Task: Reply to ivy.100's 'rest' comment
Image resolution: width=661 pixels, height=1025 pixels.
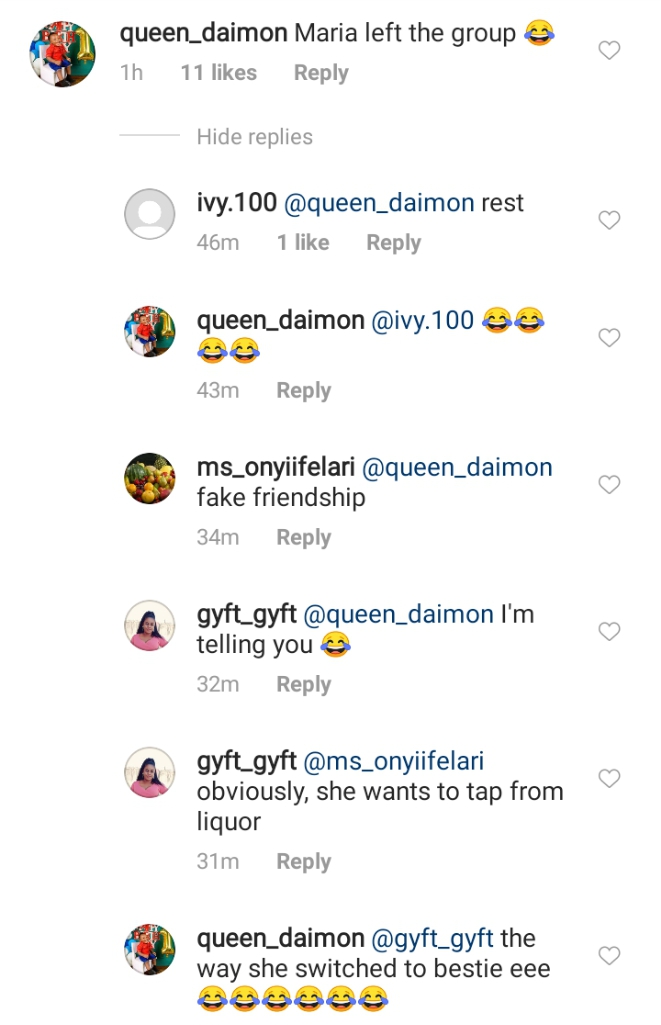Action: click(393, 243)
